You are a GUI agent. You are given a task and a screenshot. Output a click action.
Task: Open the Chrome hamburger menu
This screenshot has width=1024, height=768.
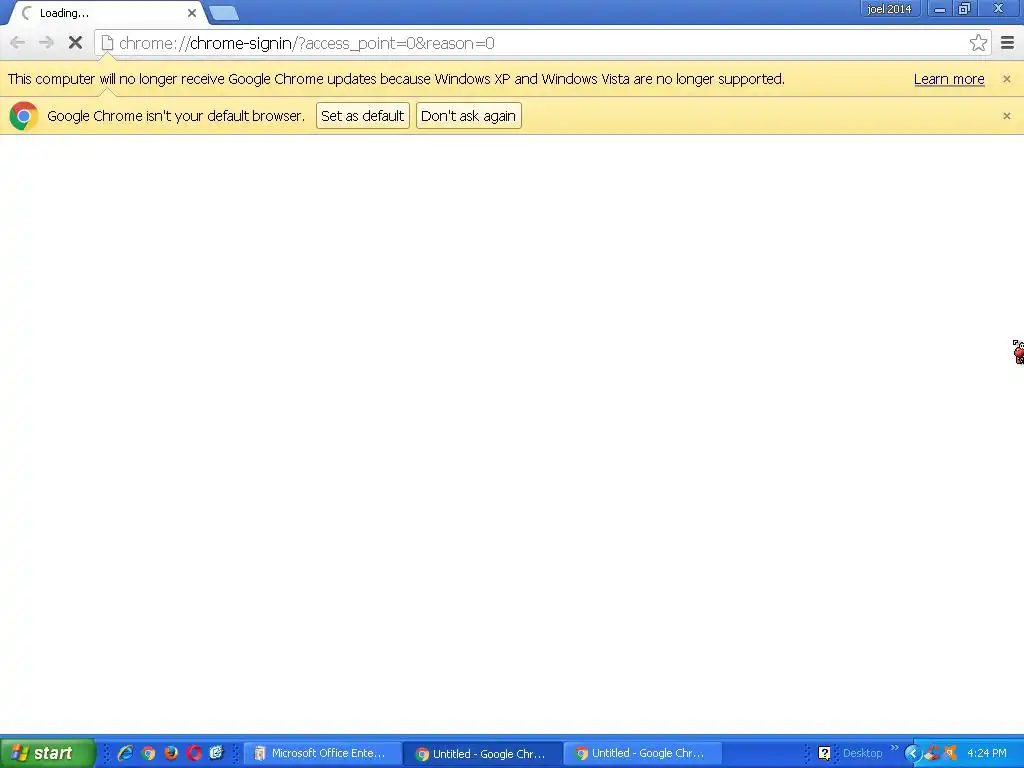click(1007, 43)
